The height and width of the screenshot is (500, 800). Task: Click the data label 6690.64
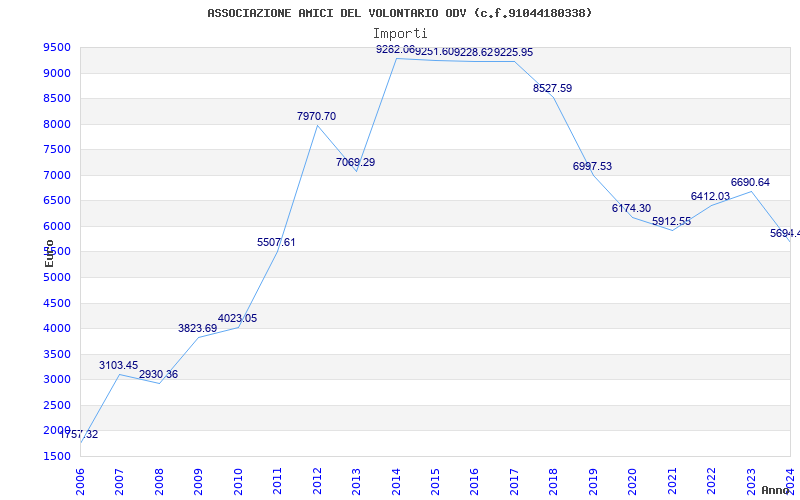click(x=750, y=183)
